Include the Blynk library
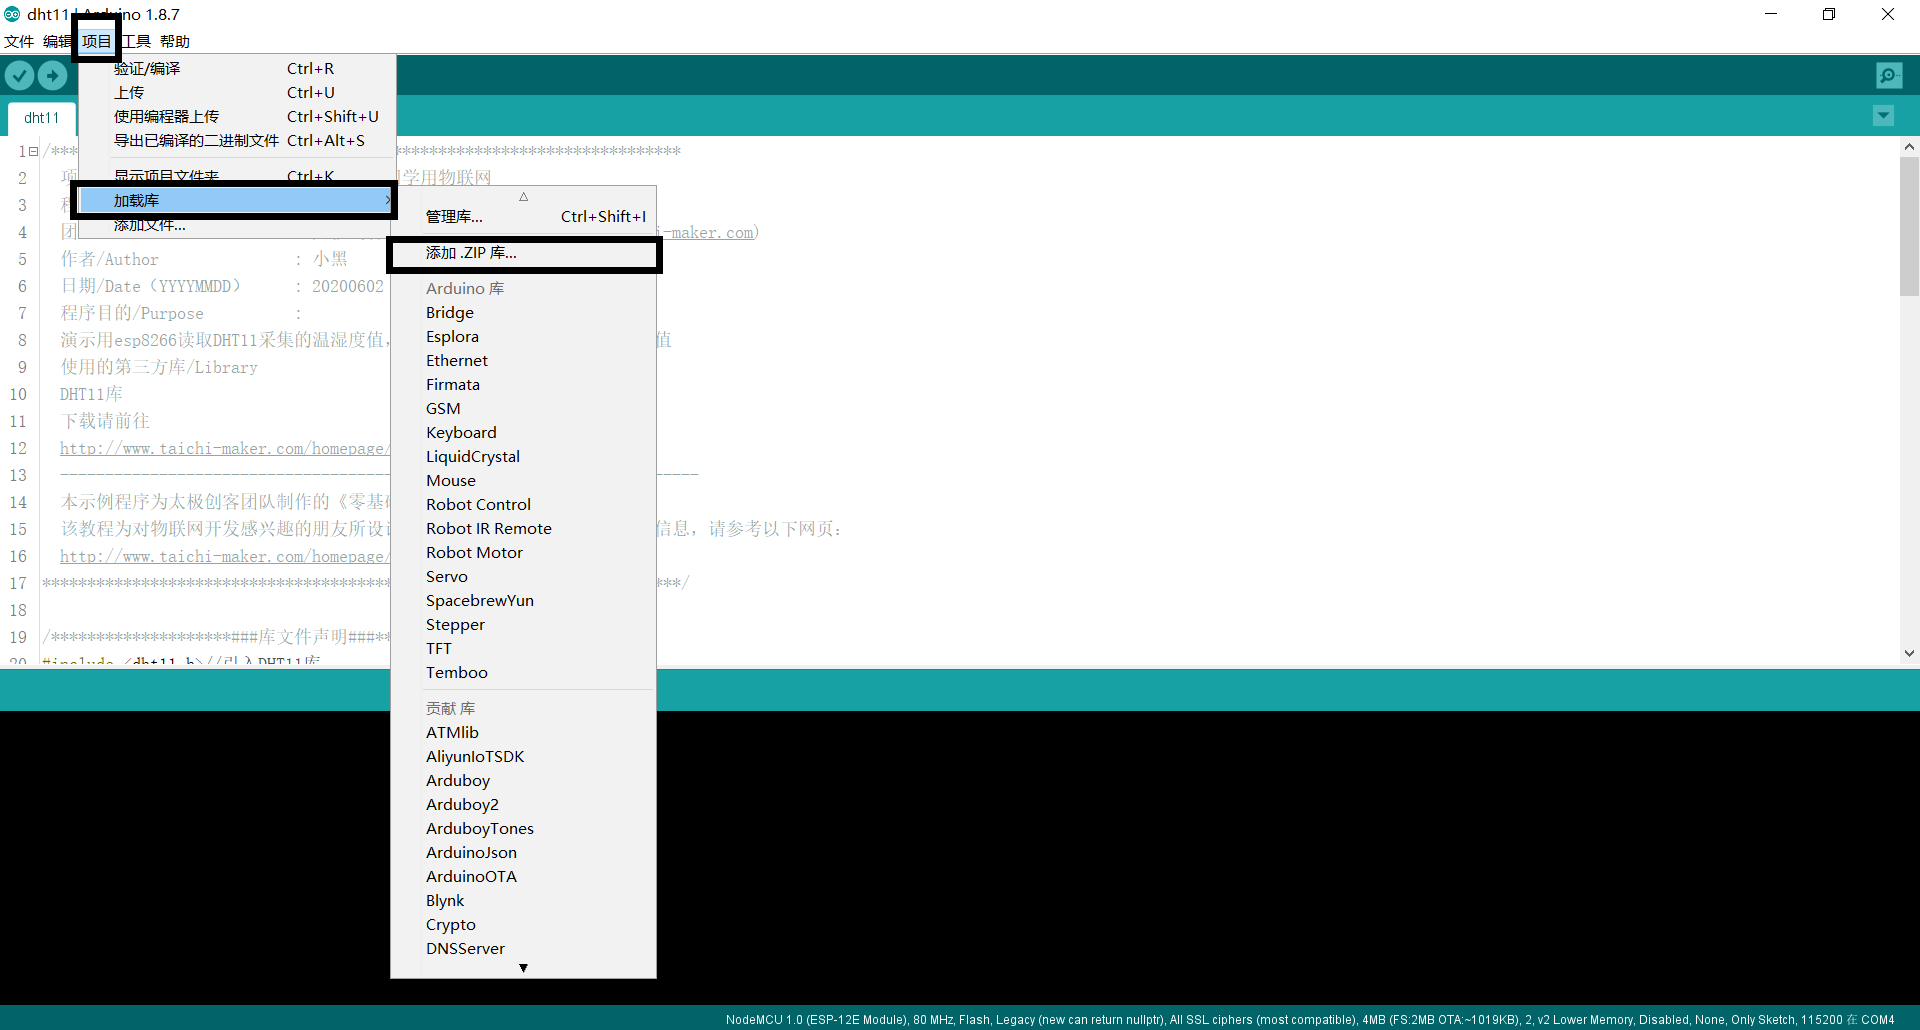 [523, 900]
